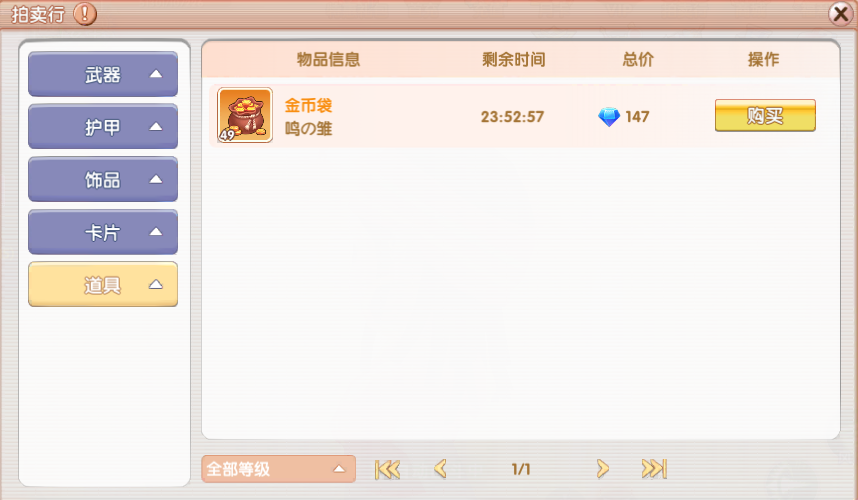Viewport: 858px width, 500px height.
Task: Click the 物品信息 column header
Action: click(328, 59)
